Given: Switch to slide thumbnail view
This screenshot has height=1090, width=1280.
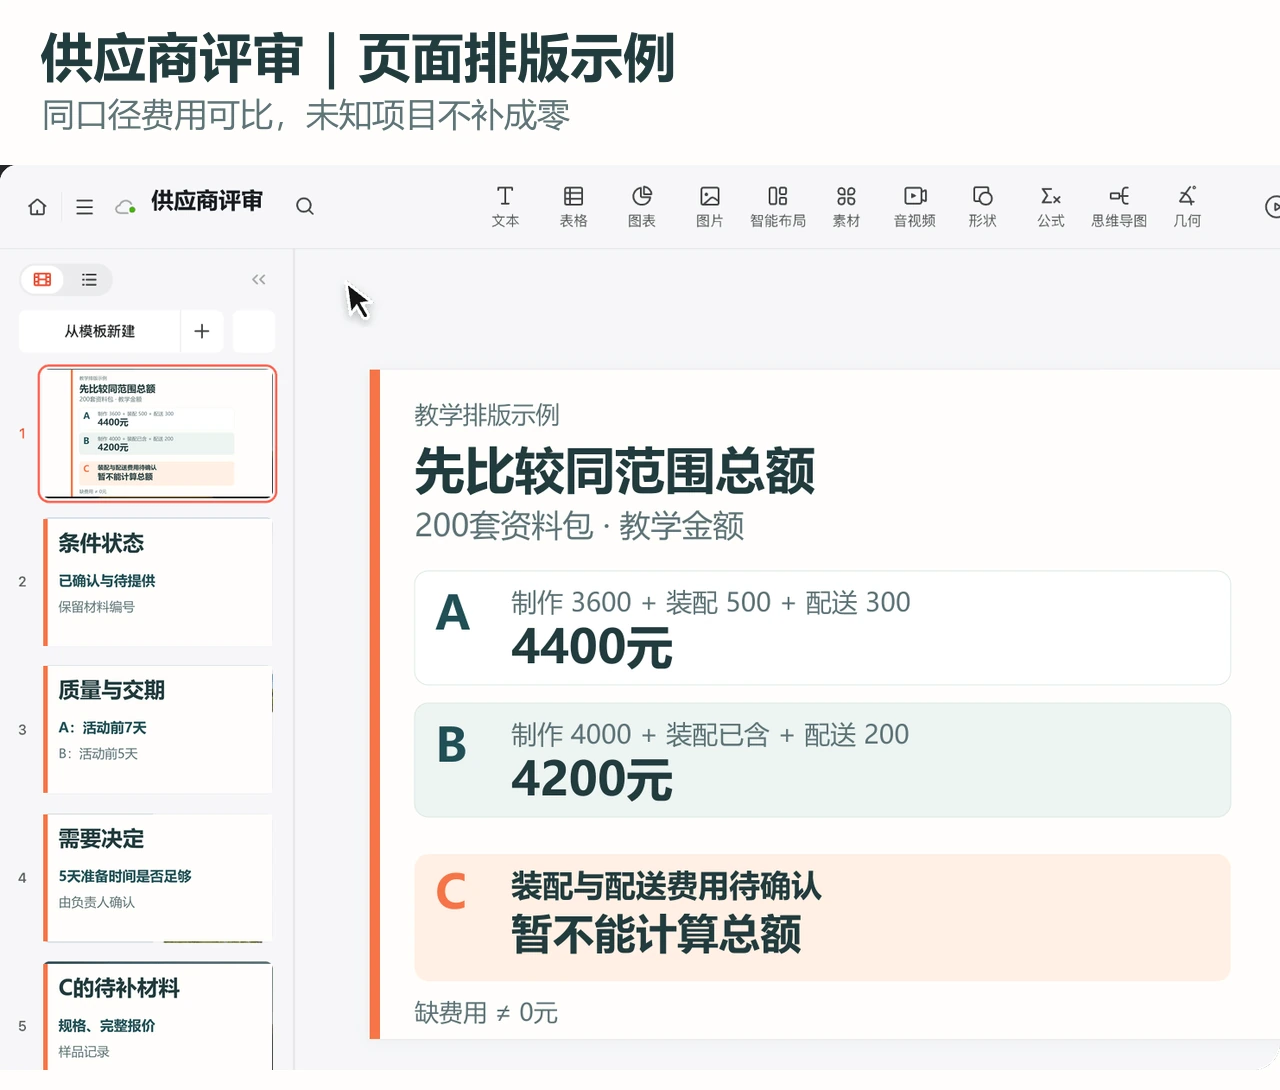Looking at the screenshot, I should click(42, 280).
